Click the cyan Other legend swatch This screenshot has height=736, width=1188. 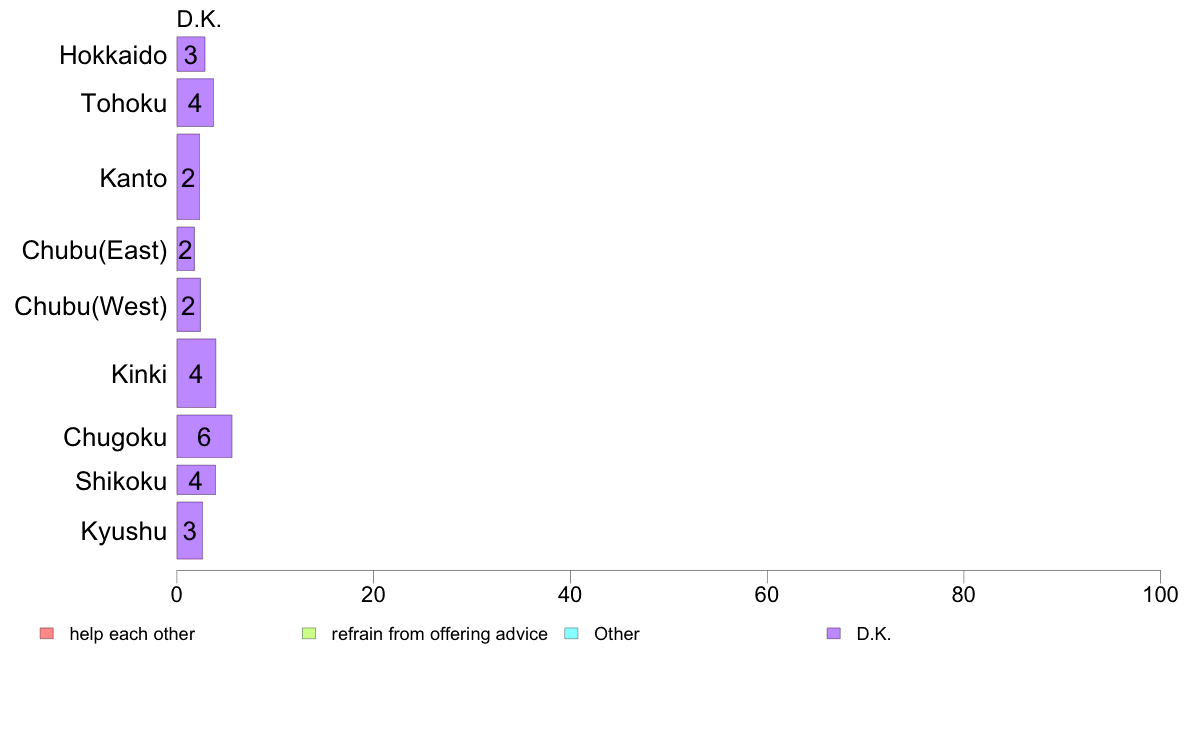(571, 633)
